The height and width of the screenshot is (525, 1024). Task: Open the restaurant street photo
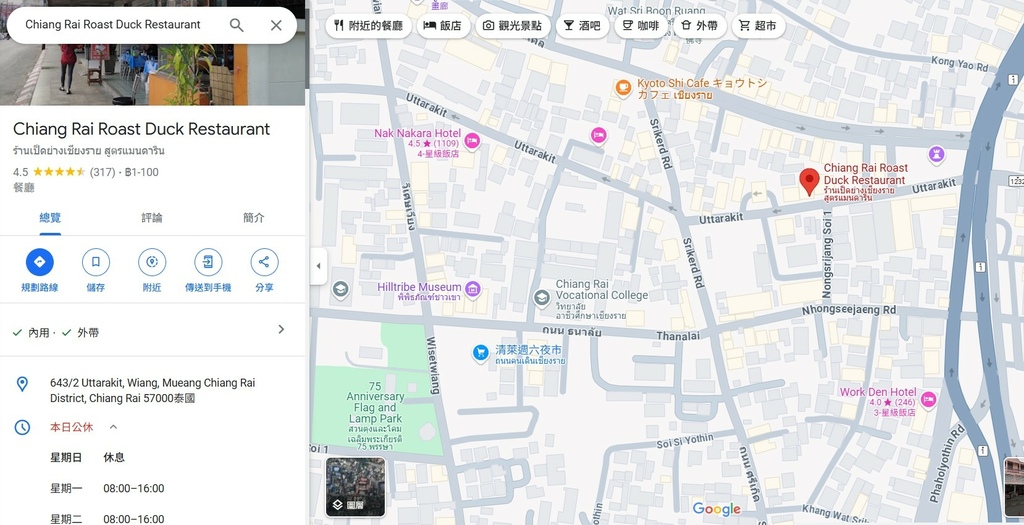(152, 74)
